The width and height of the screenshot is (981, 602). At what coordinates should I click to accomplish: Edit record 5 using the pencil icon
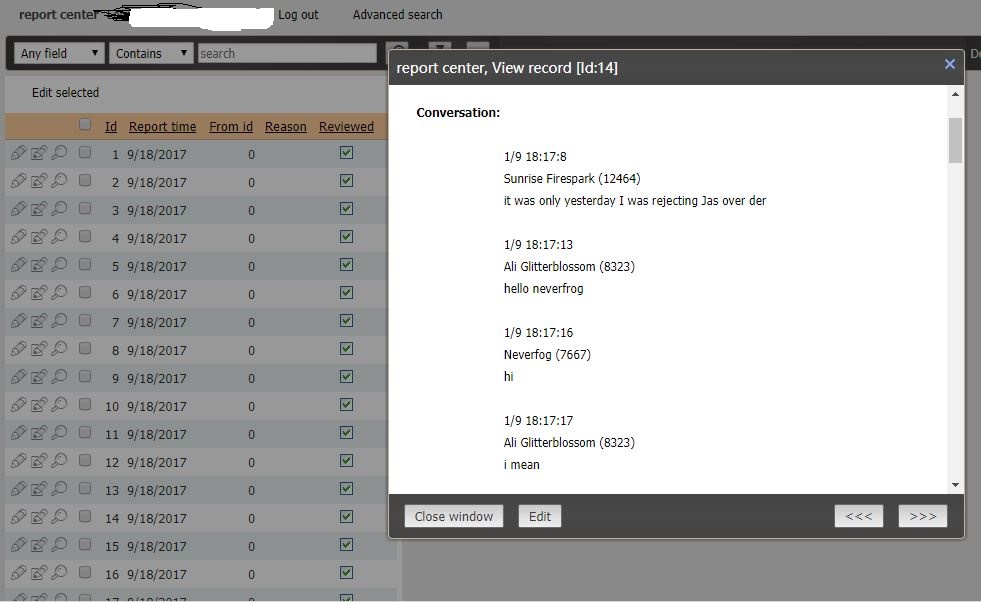[20, 265]
